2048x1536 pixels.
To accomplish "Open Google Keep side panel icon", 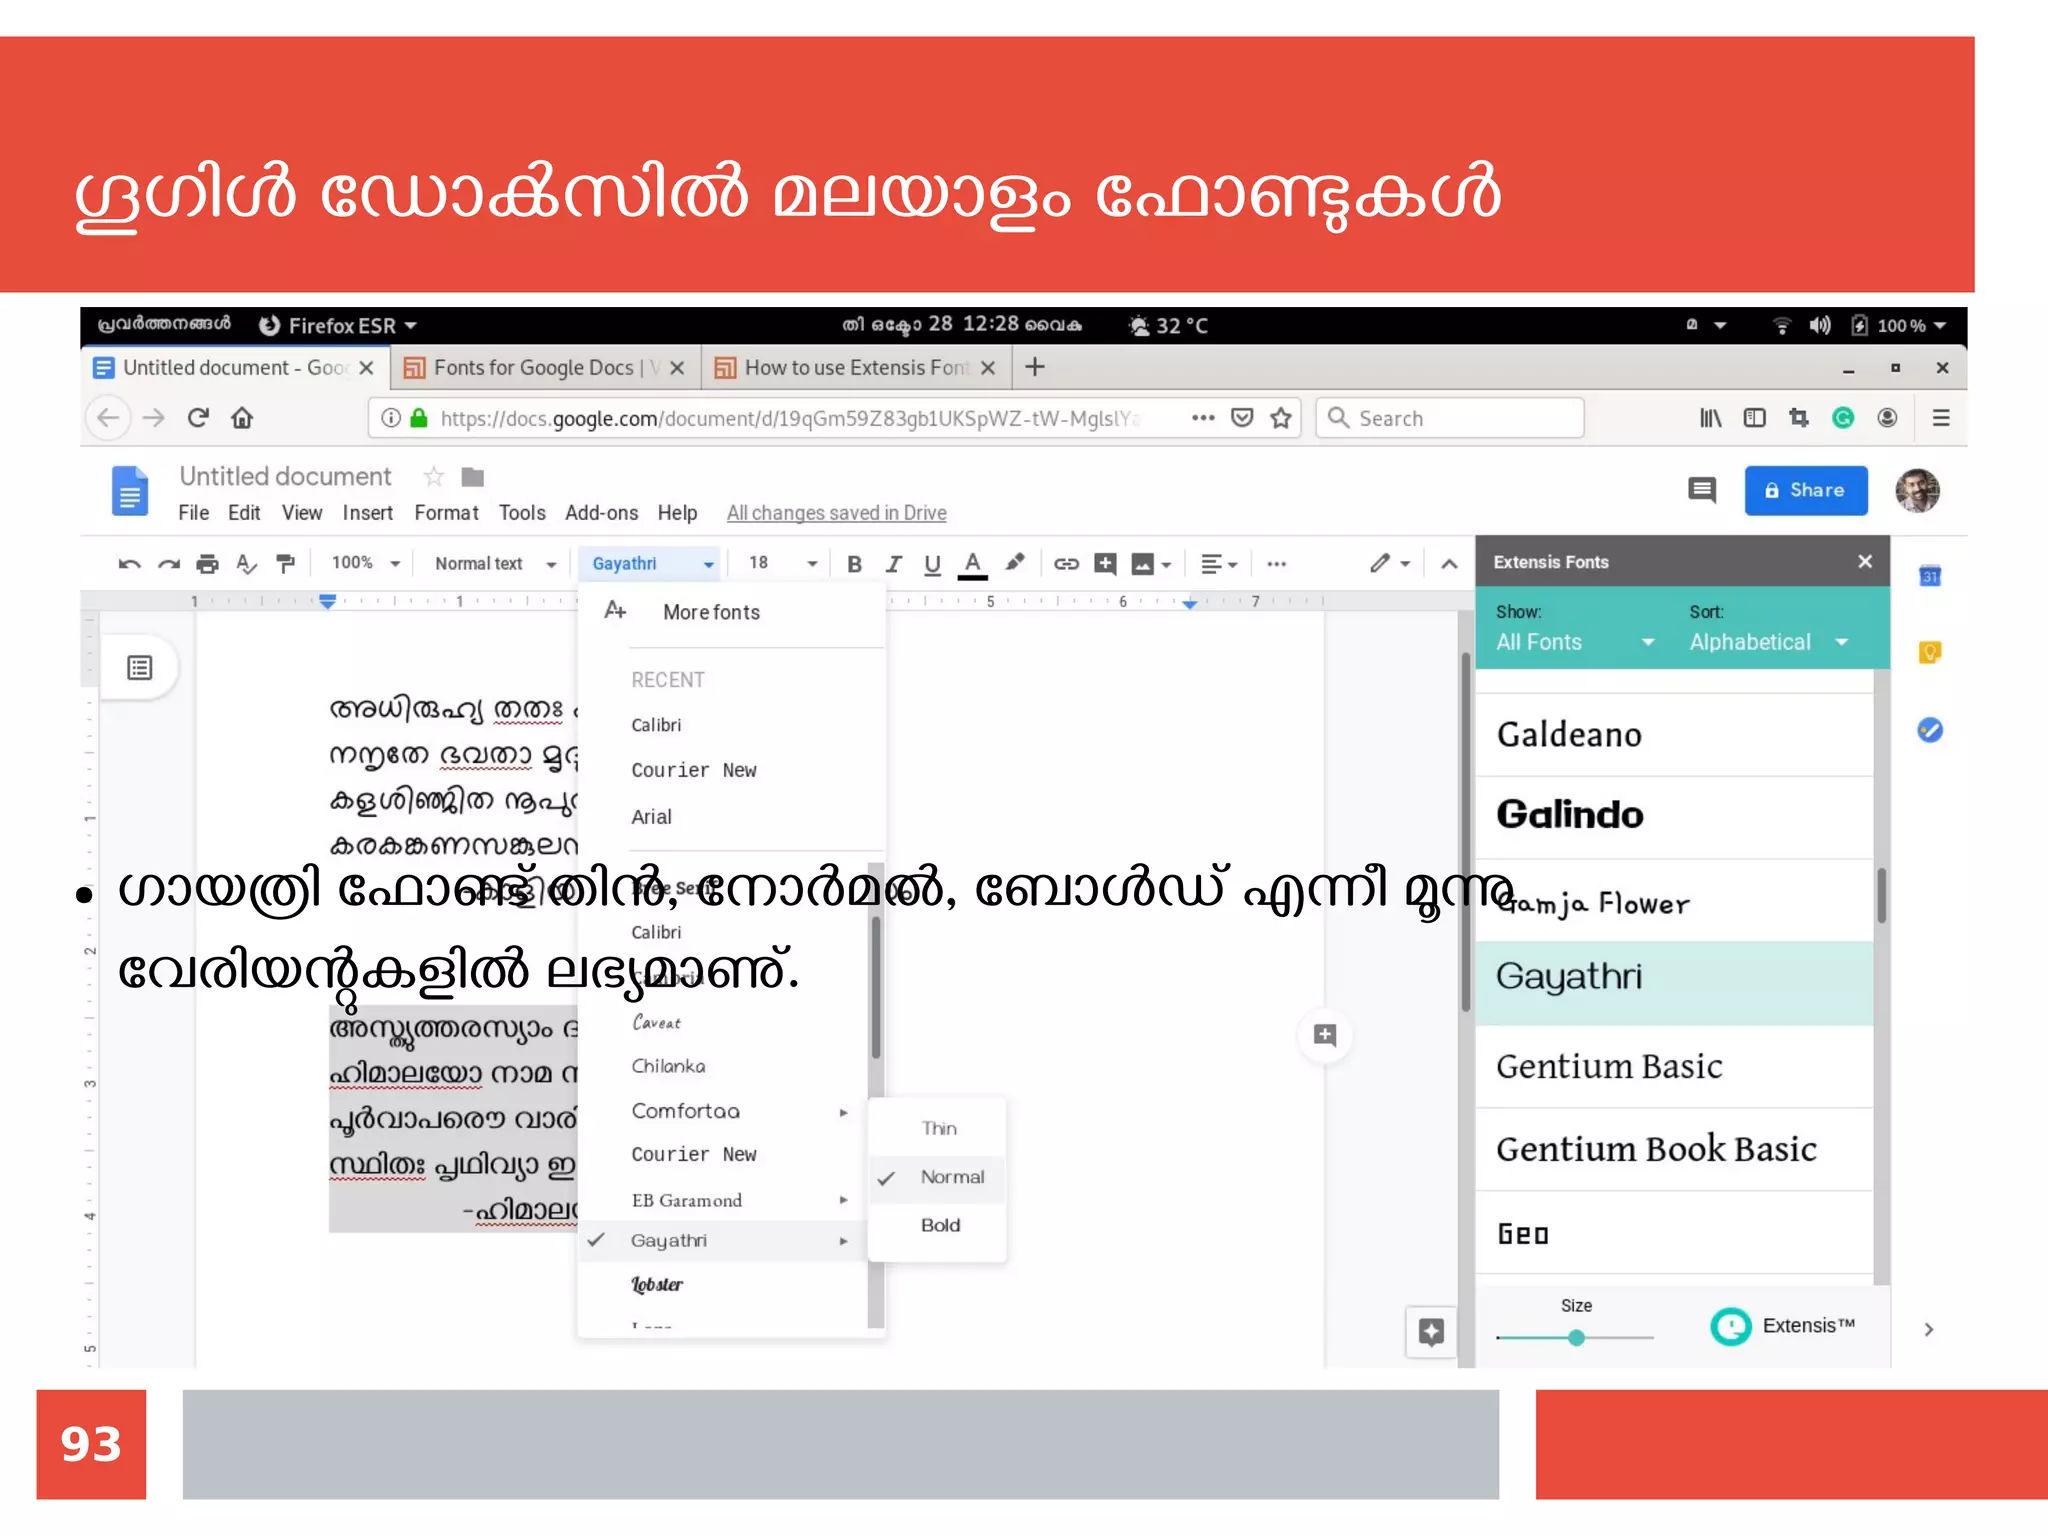I will (1929, 653).
